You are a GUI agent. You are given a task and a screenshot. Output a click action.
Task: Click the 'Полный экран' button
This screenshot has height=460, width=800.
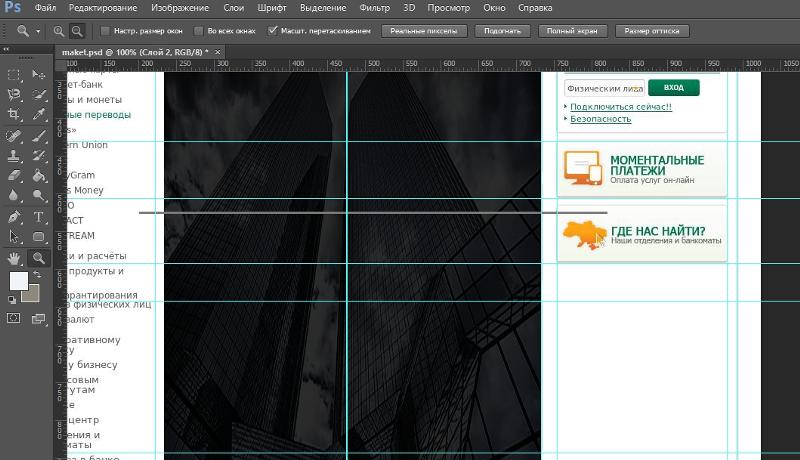[572, 31]
